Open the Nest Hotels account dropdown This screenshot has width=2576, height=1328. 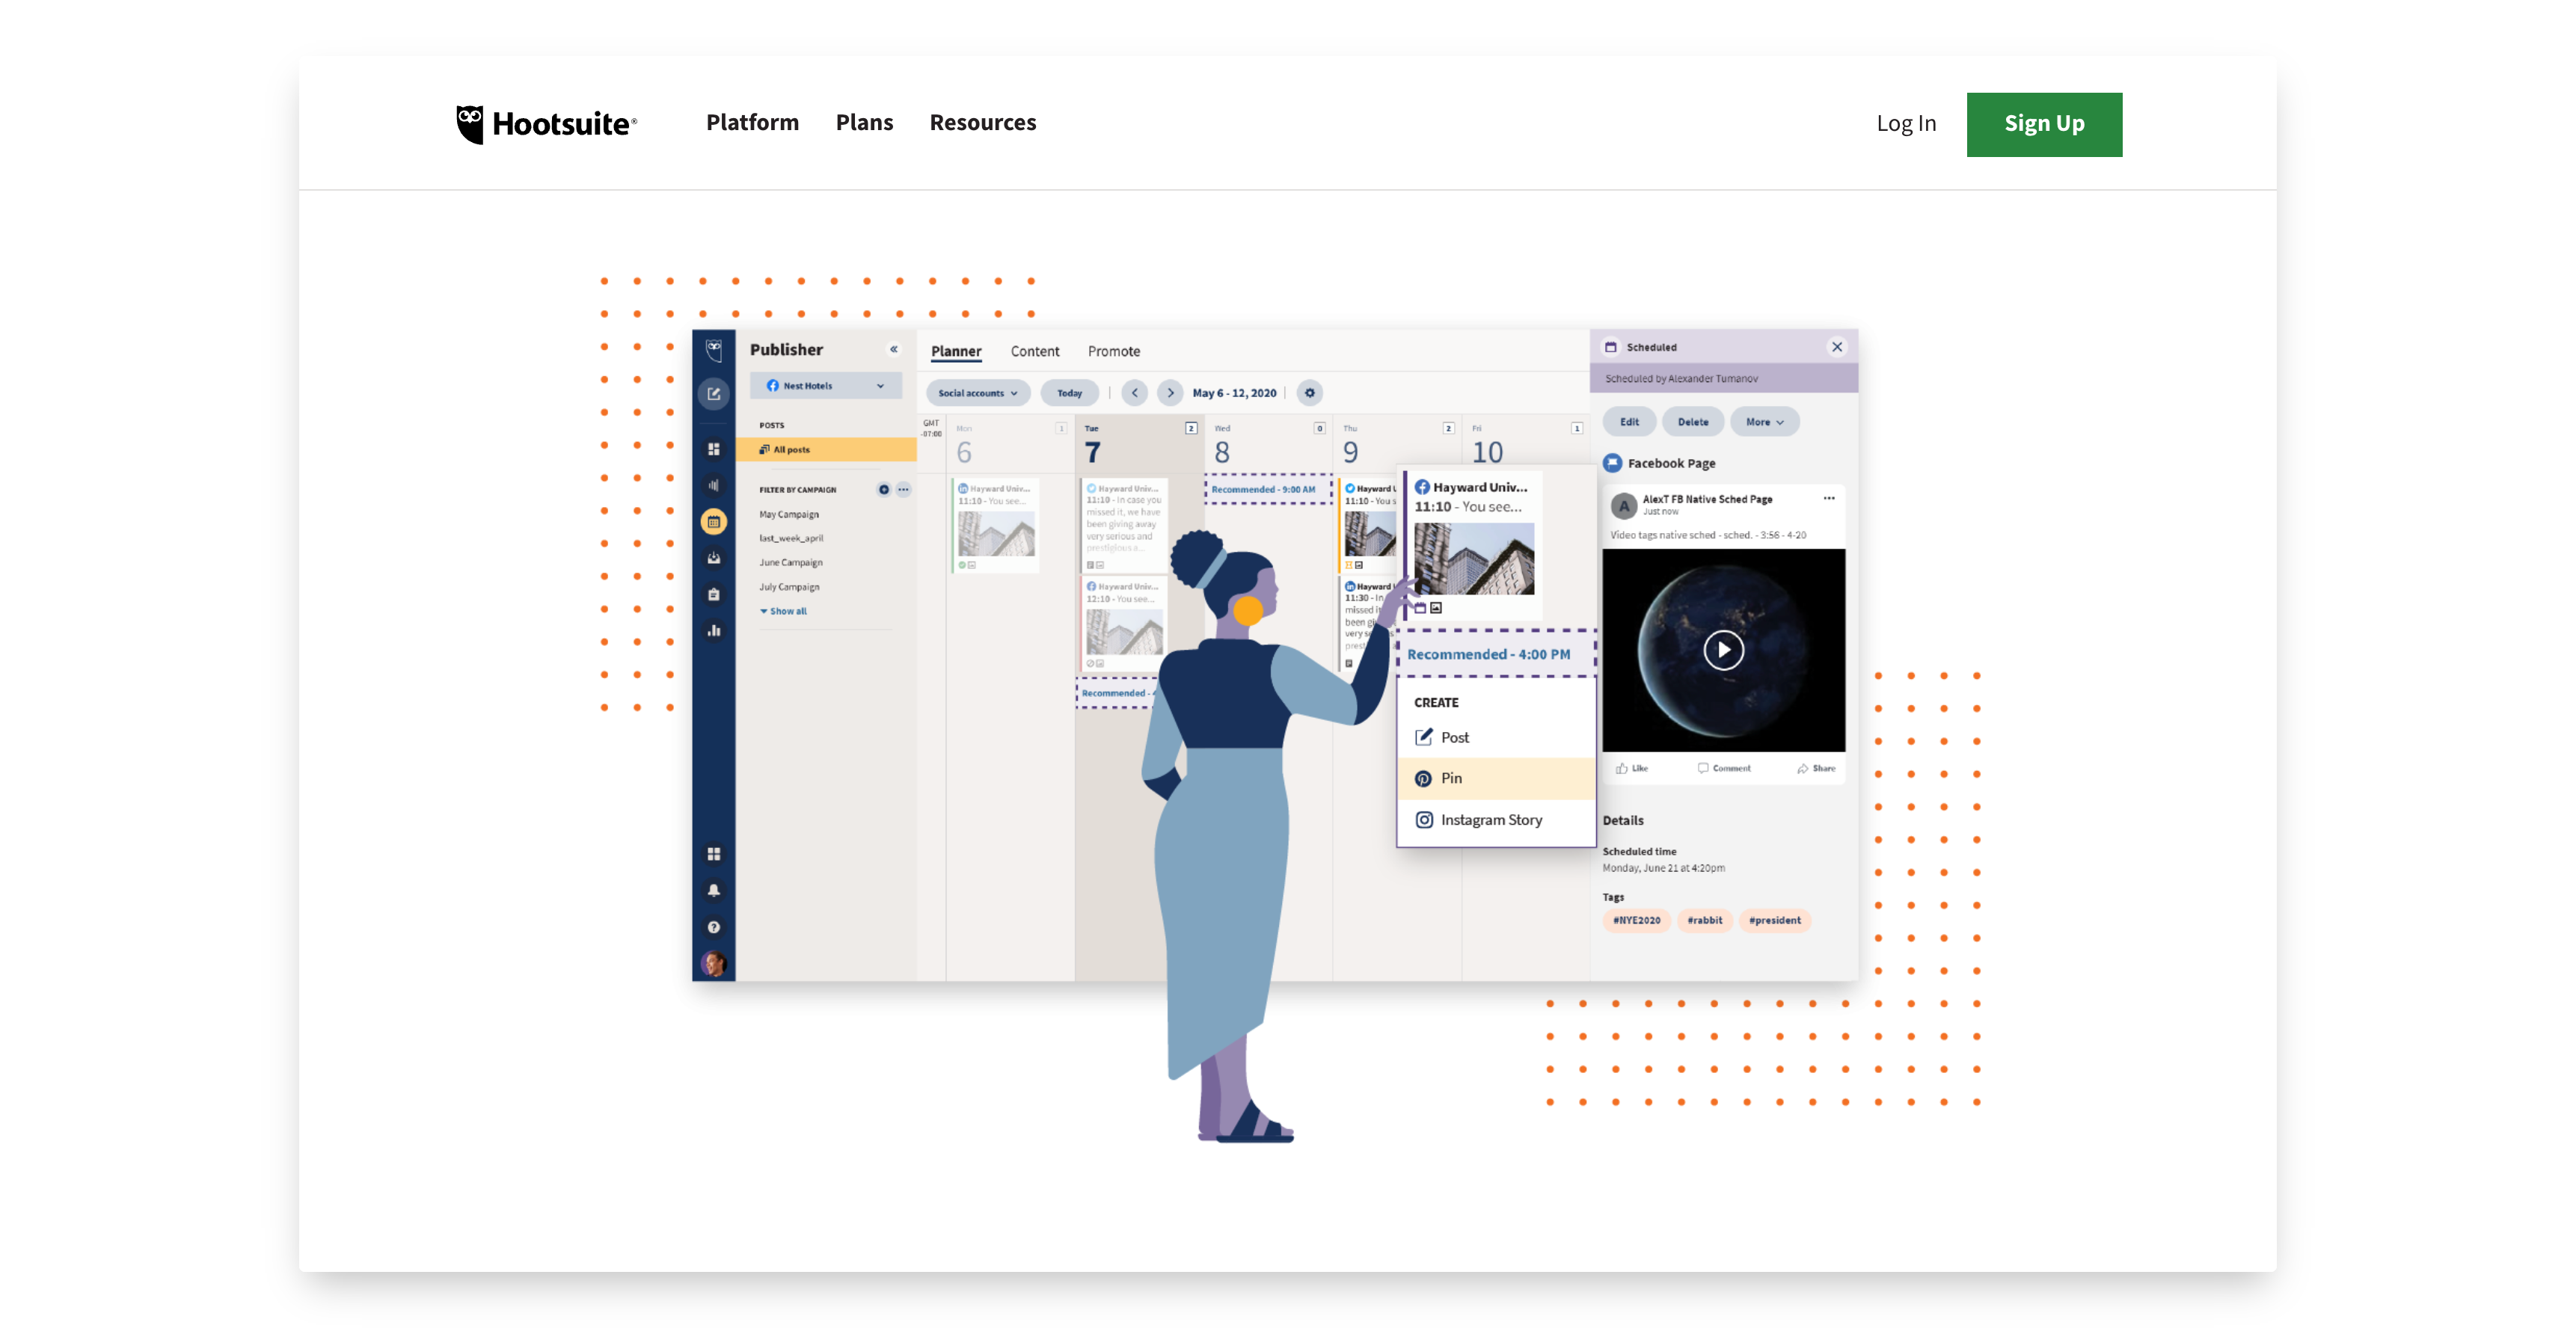coord(825,385)
